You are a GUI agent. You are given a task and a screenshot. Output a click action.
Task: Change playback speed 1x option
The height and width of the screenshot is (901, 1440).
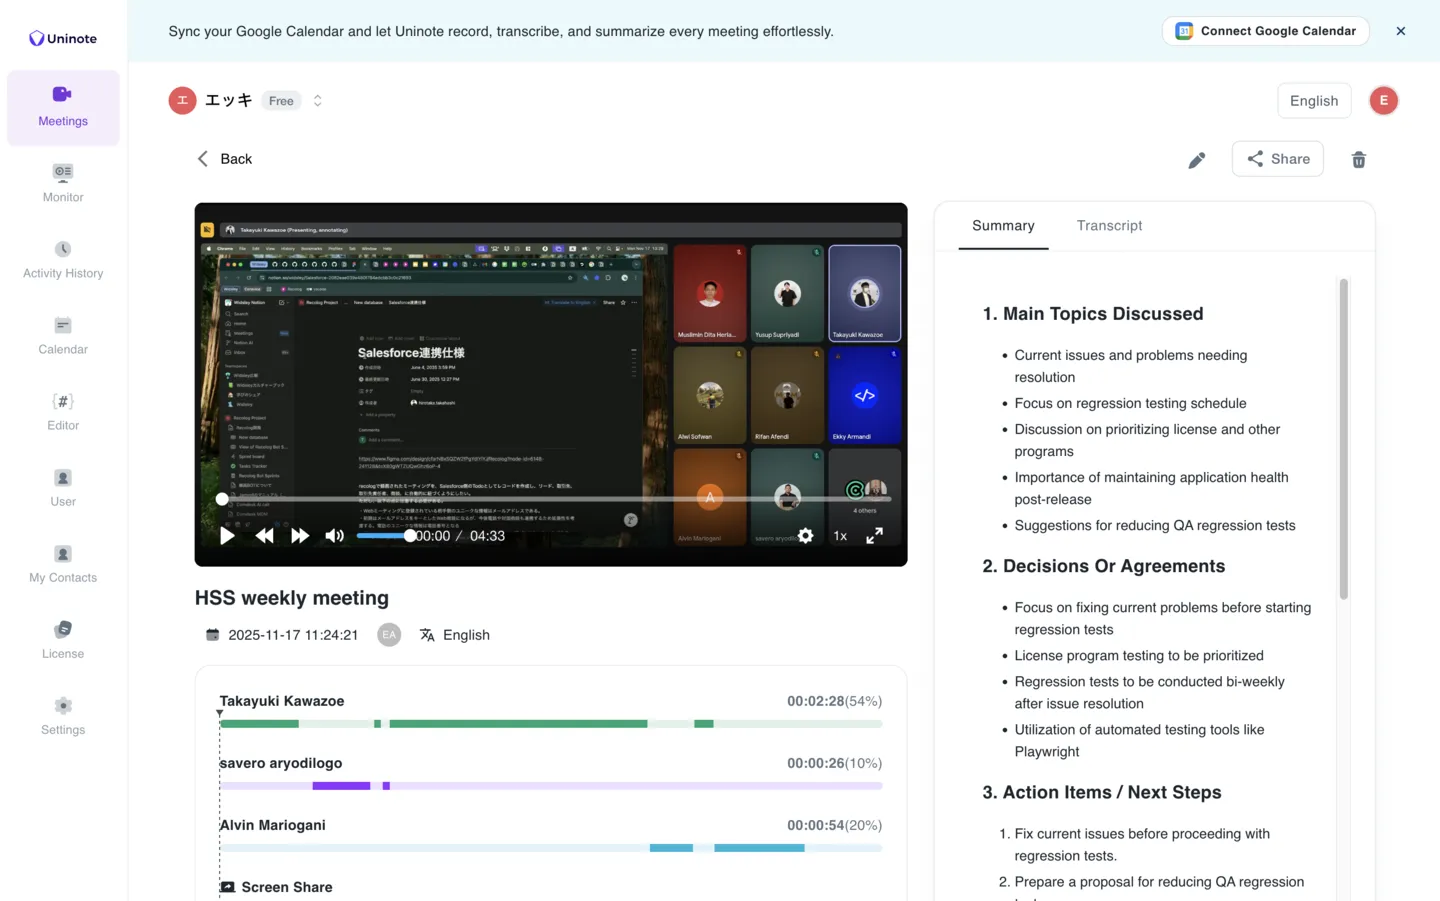(x=840, y=536)
